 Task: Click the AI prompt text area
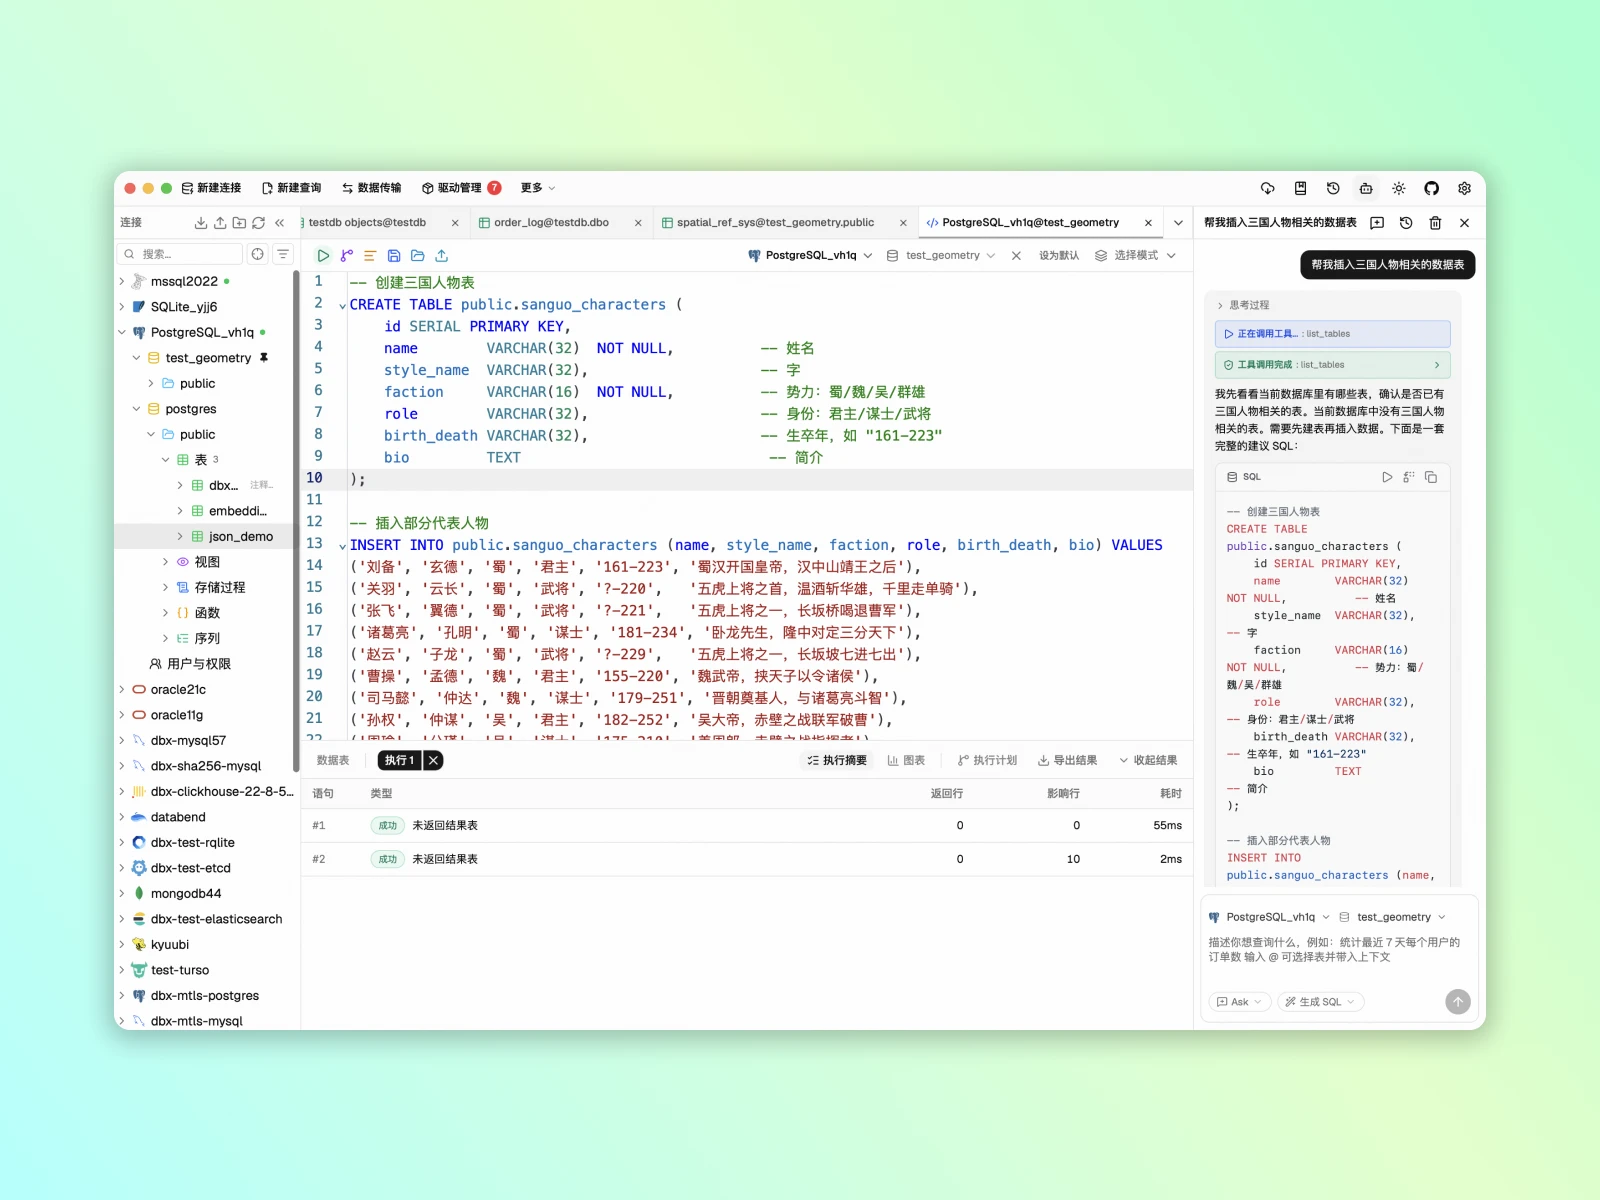[x=1339, y=950]
